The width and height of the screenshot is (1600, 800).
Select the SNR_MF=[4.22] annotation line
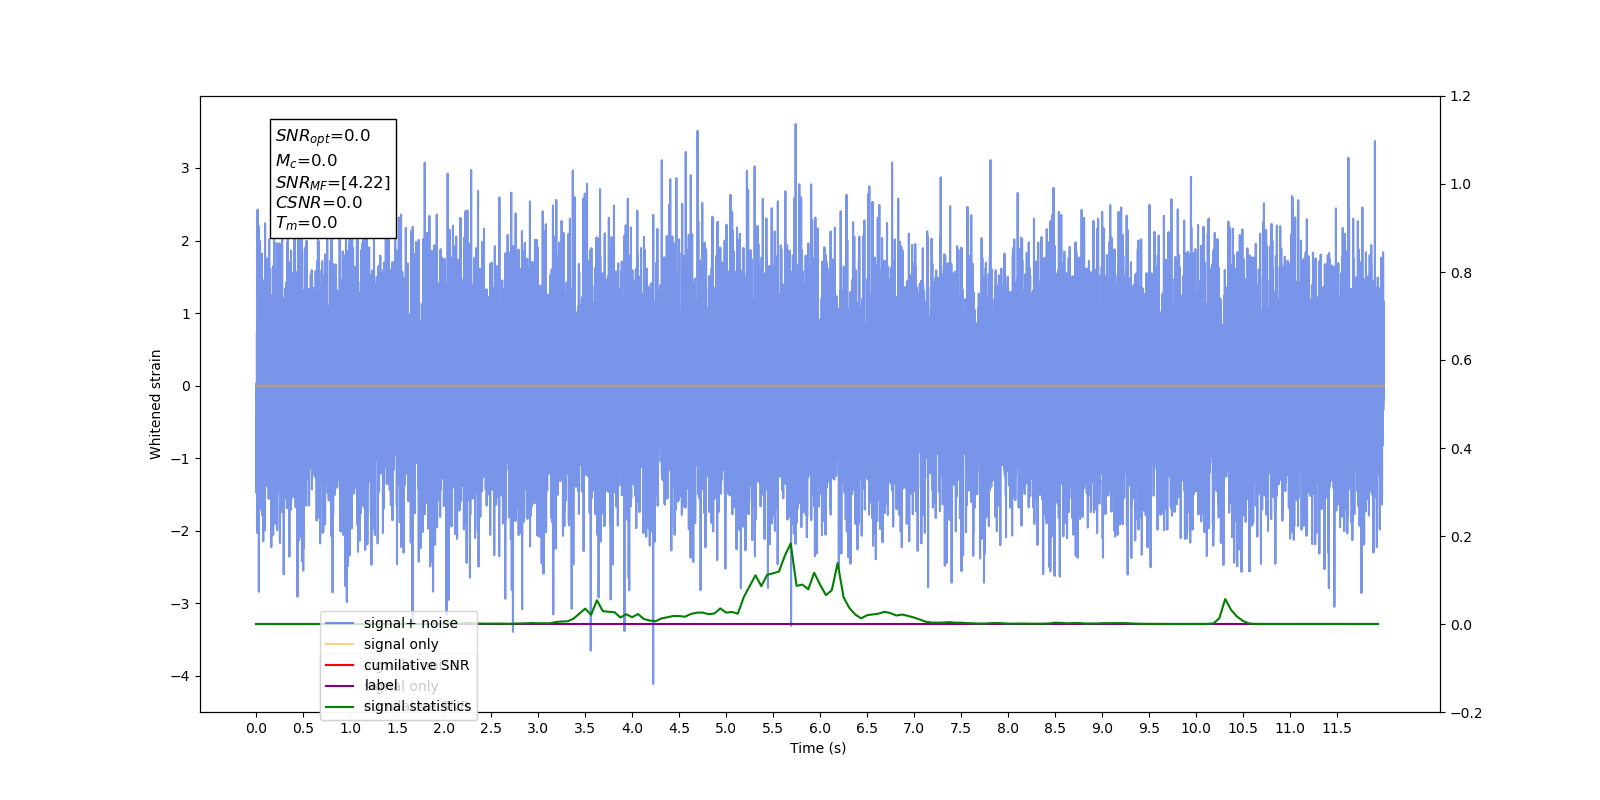pyautogui.click(x=333, y=182)
